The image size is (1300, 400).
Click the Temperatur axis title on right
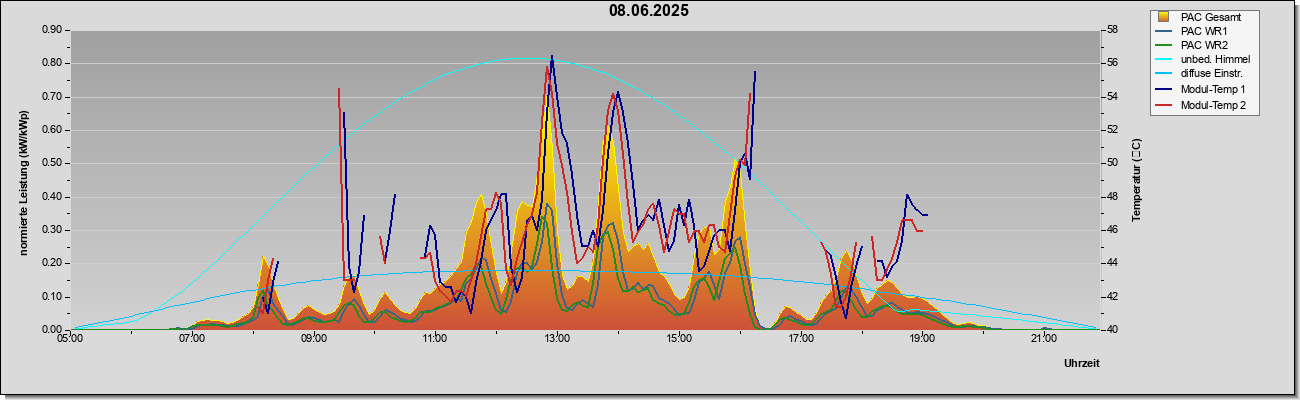click(x=1136, y=180)
